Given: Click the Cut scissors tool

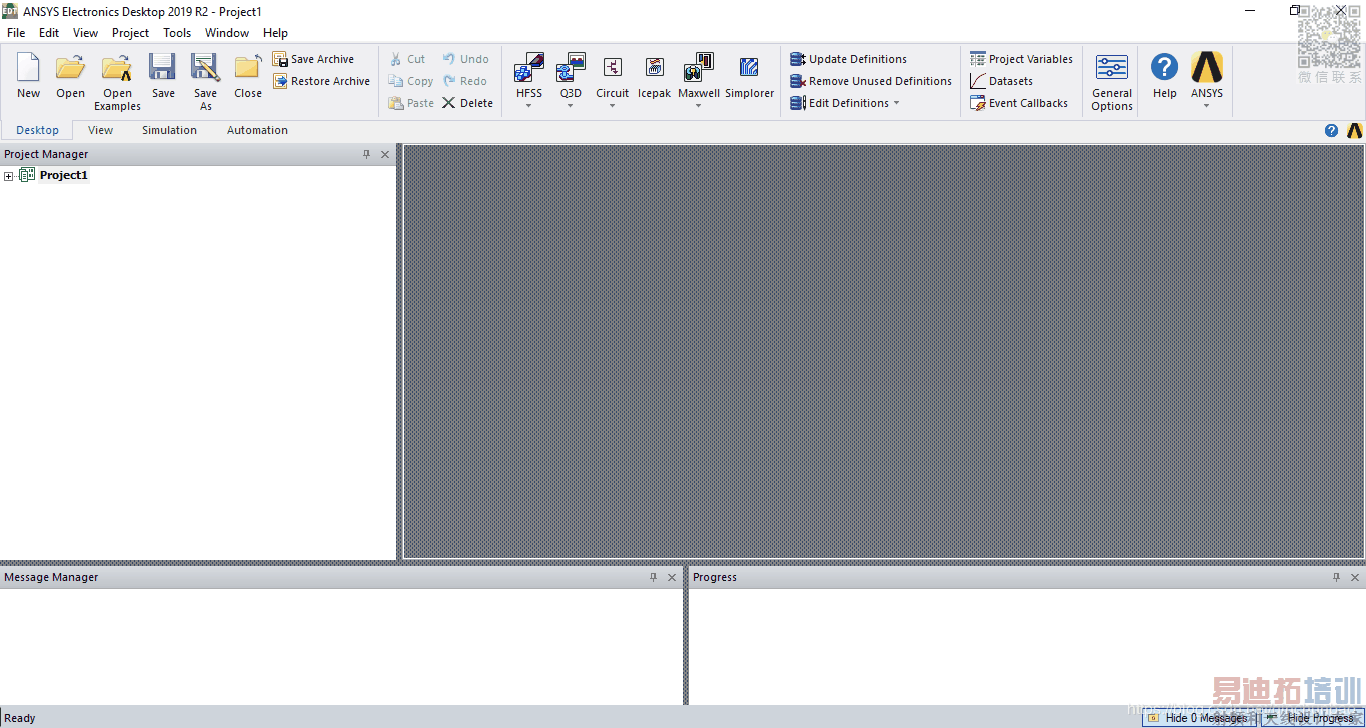Looking at the screenshot, I should pyautogui.click(x=407, y=59).
